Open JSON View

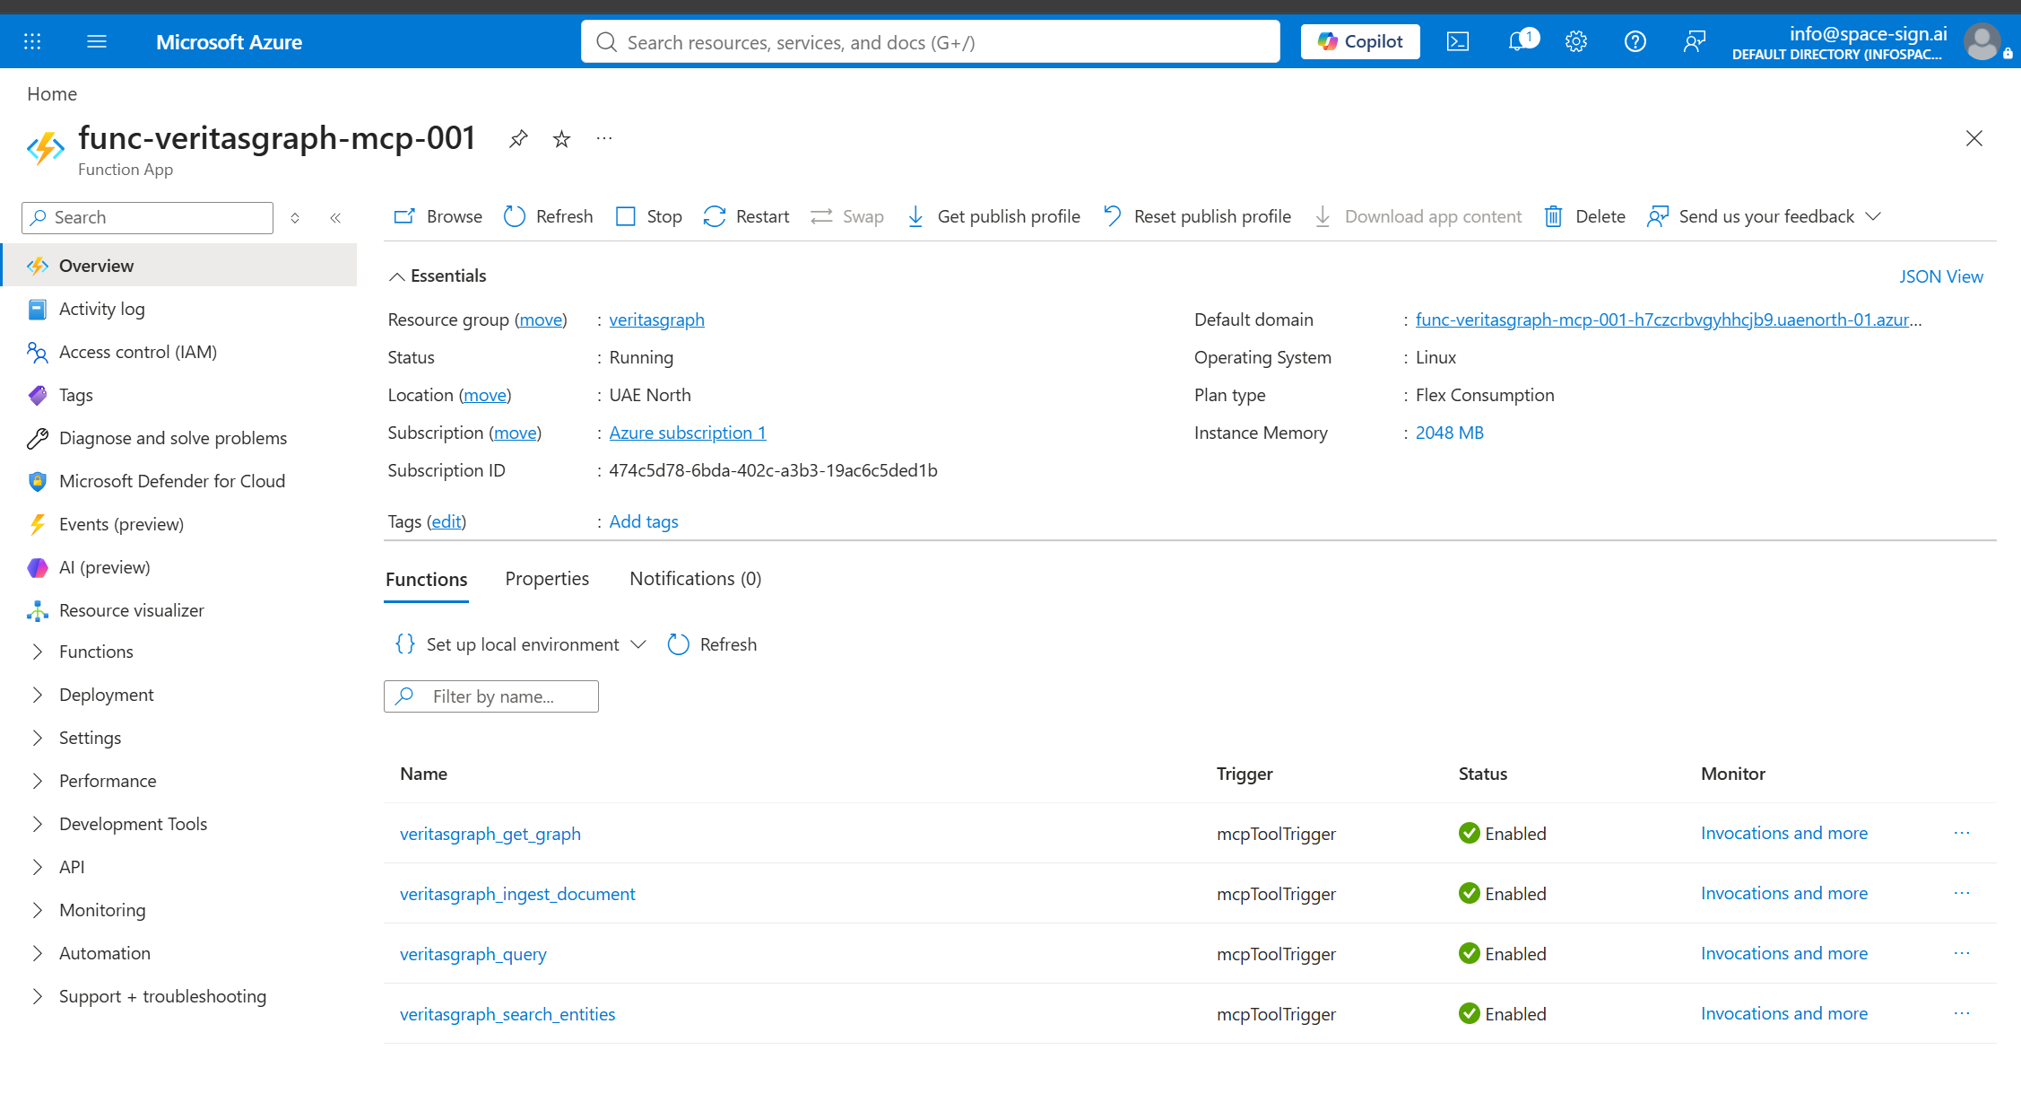coord(1941,277)
